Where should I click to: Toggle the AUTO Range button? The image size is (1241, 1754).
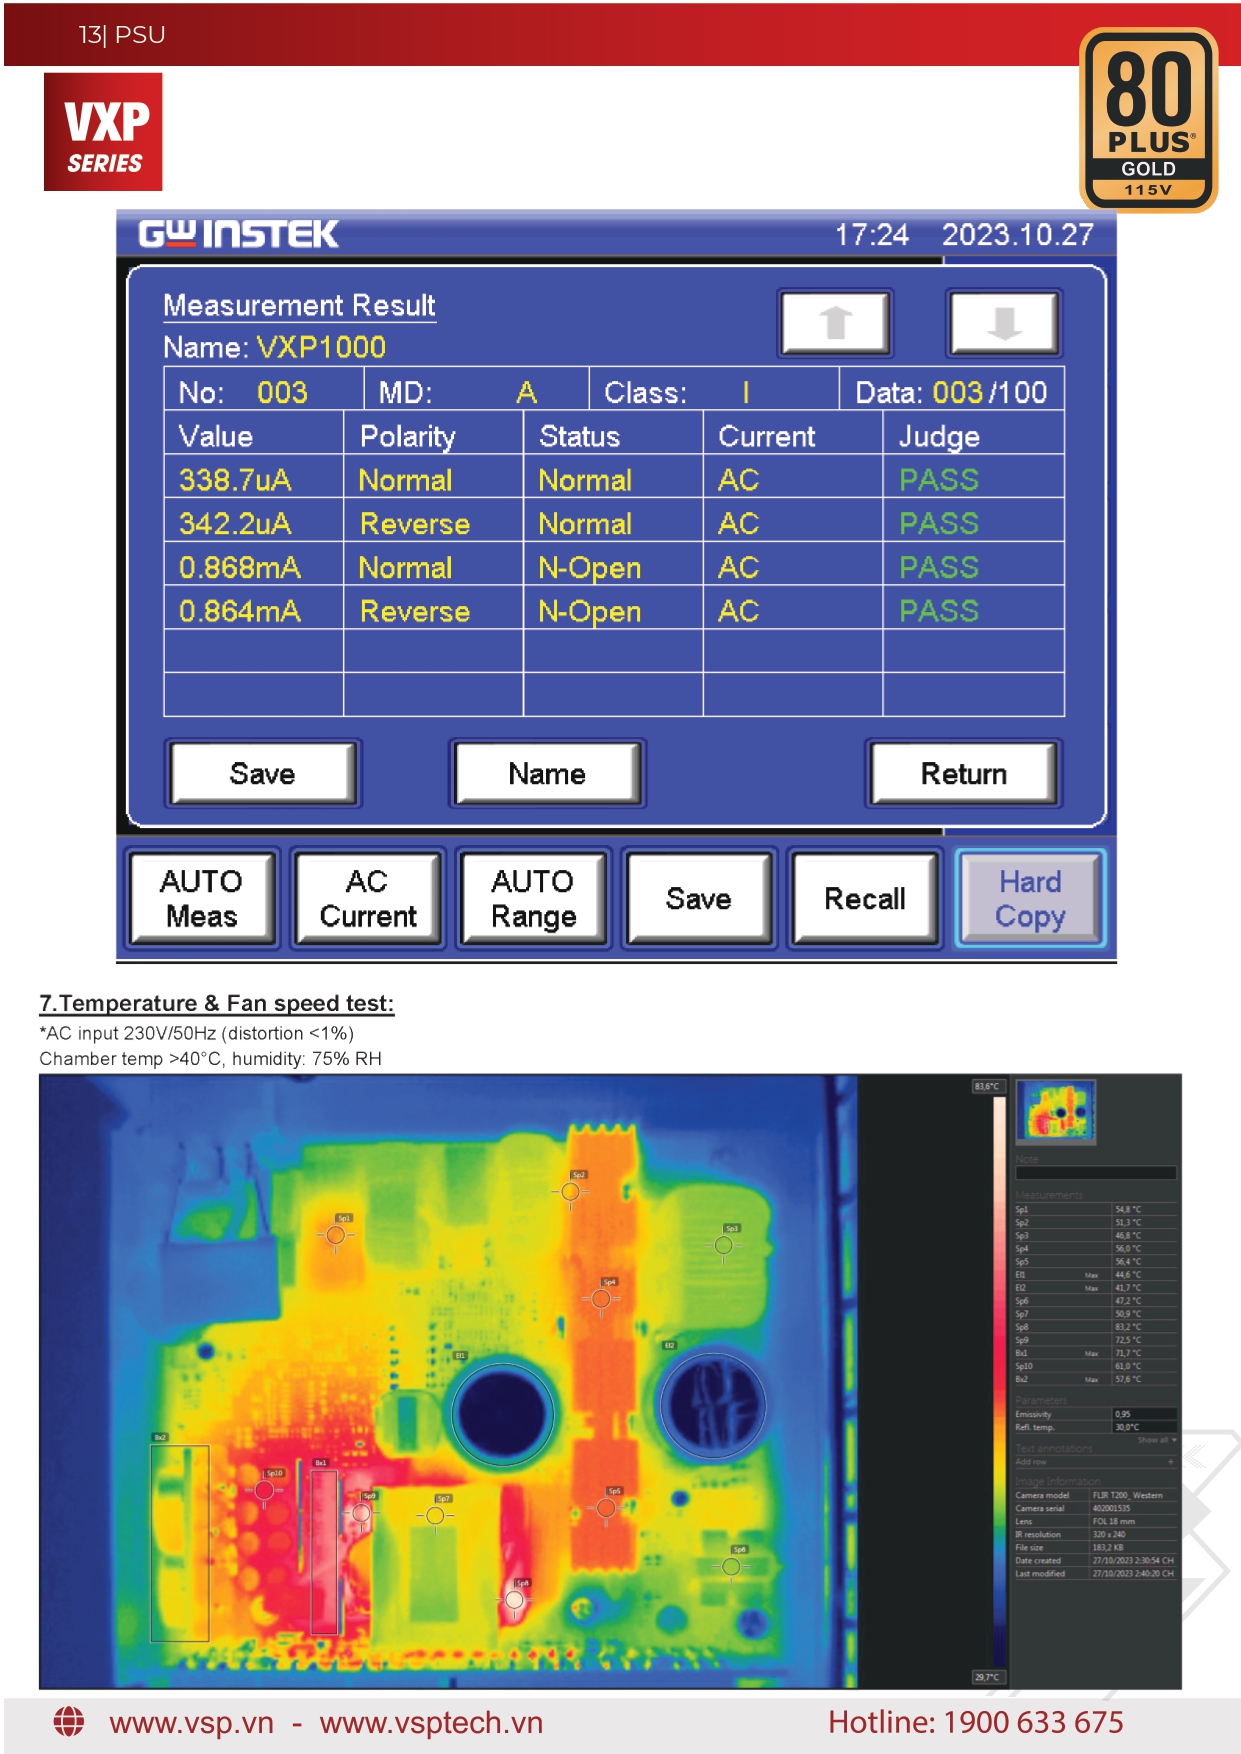tap(533, 898)
